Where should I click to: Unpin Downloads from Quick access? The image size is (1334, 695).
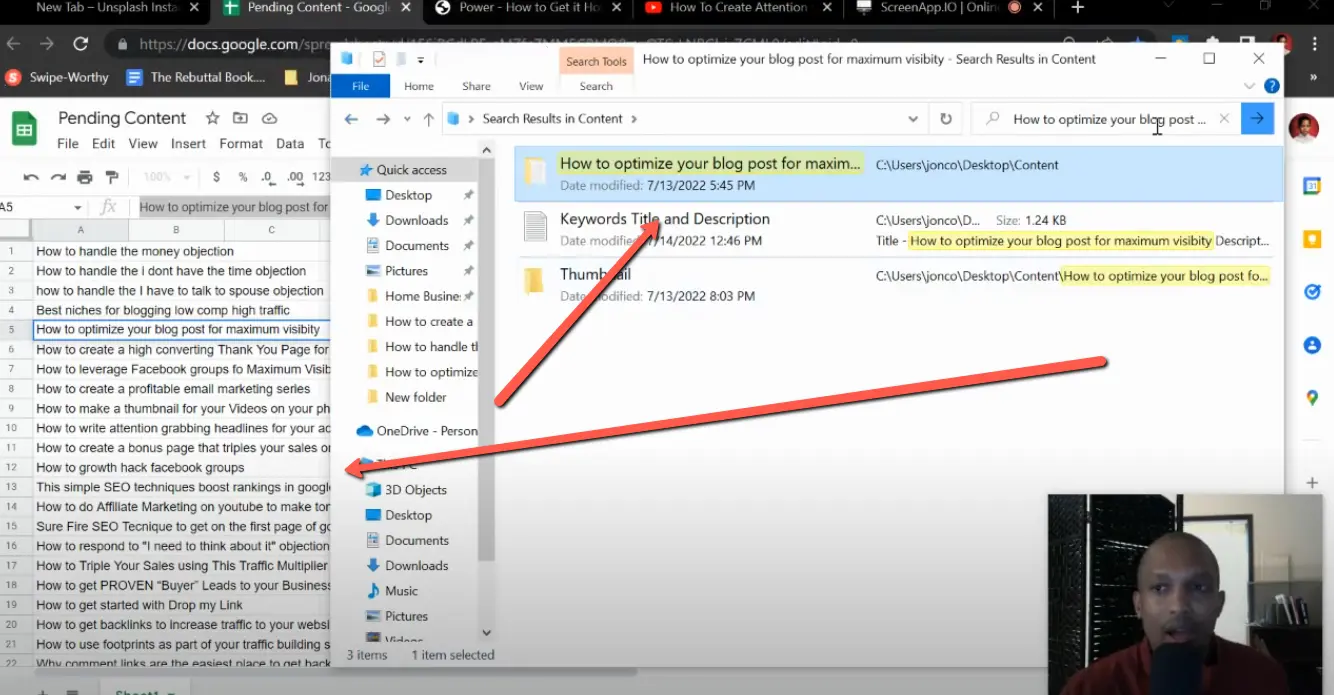point(468,220)
